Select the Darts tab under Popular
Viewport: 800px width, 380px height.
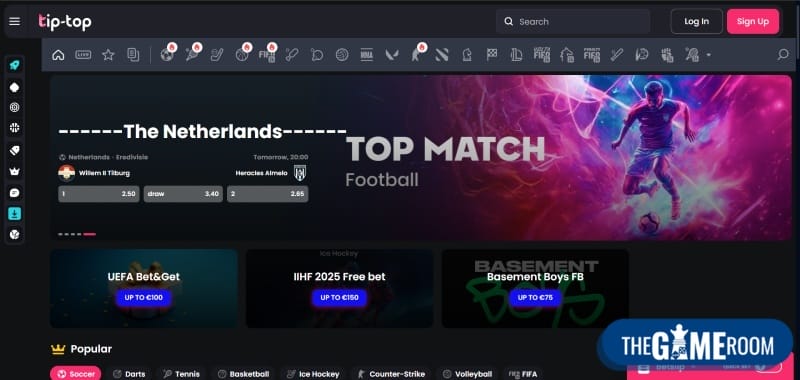[x=129, y=374]
